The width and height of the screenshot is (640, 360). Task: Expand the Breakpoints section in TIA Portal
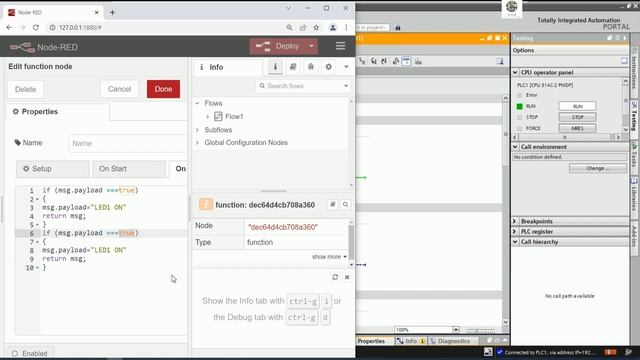coord(515,221)
